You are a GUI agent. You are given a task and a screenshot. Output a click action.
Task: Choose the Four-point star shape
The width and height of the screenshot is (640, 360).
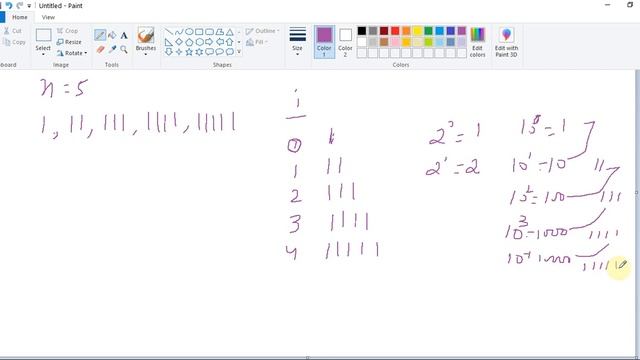click(x=179, y=52)
